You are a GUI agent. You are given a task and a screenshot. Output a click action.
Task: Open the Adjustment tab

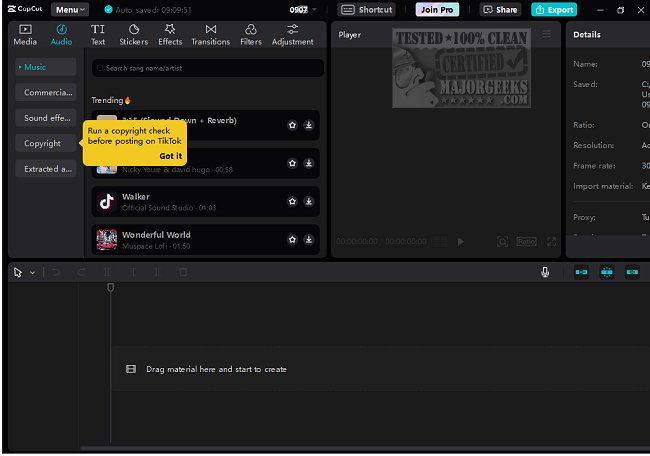[x=292, y=35]
